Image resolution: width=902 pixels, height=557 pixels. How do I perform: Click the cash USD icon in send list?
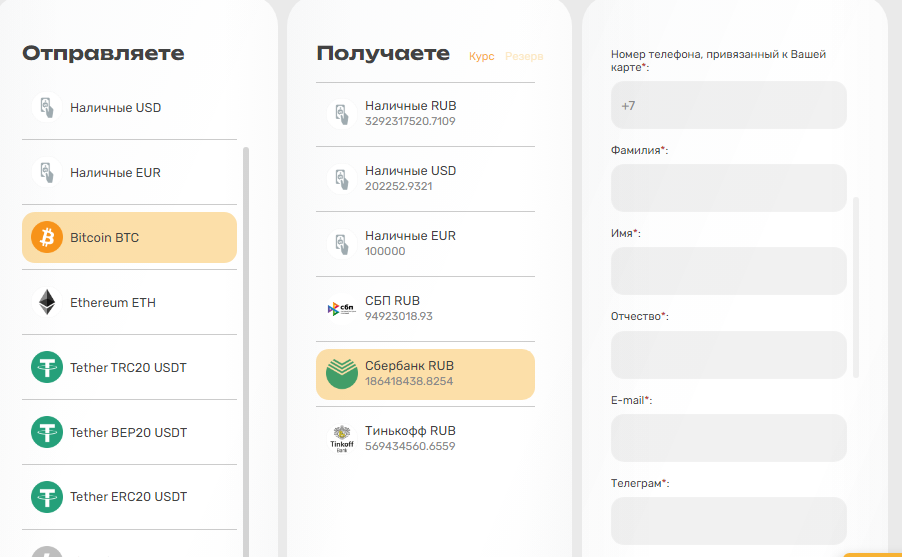tap(46, 107)
